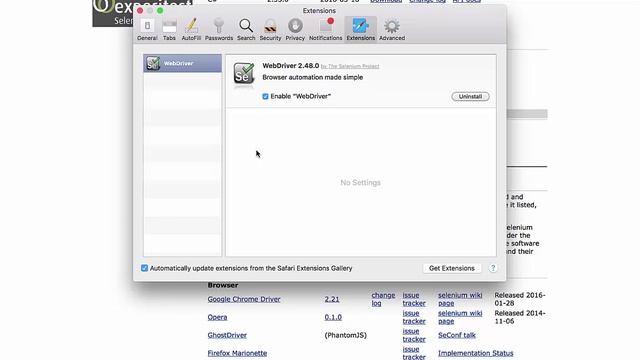This screenshot has height=360, width=640.
Task: Click the 2.21 version link
Action: coord(332,299)
